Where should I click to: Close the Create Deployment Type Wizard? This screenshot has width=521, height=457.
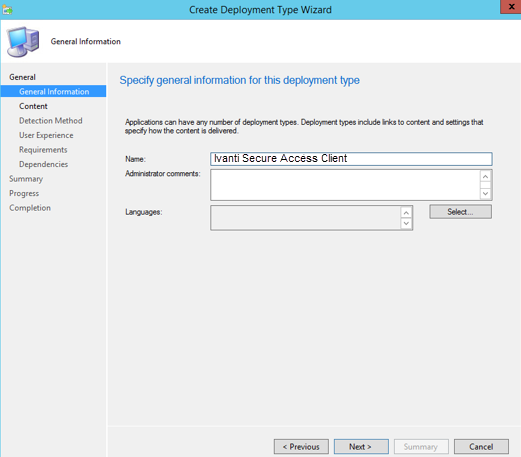(x=511, y=7)
